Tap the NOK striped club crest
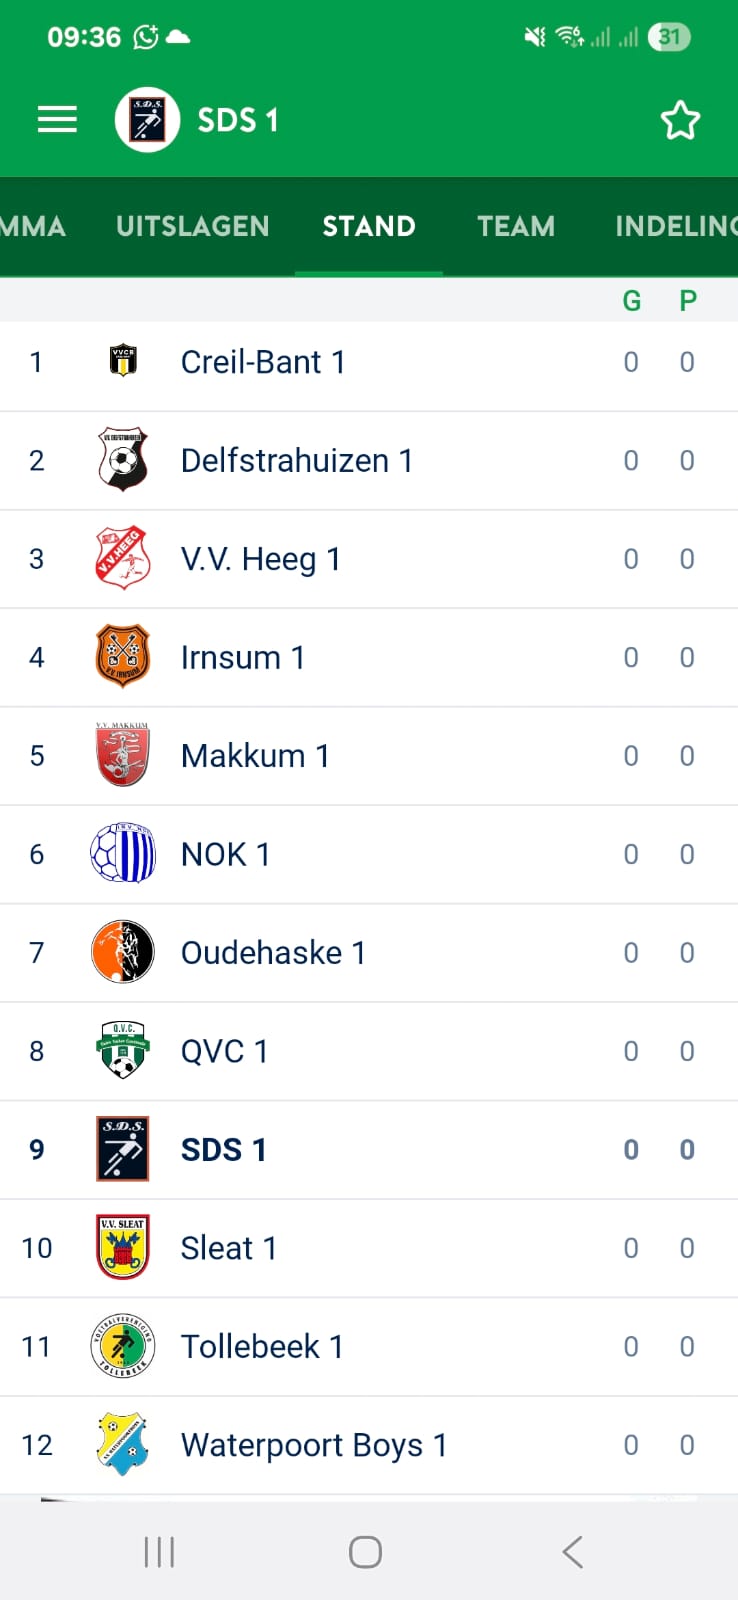Screen dimensions: 738x1600 click(x=122, y=854)
